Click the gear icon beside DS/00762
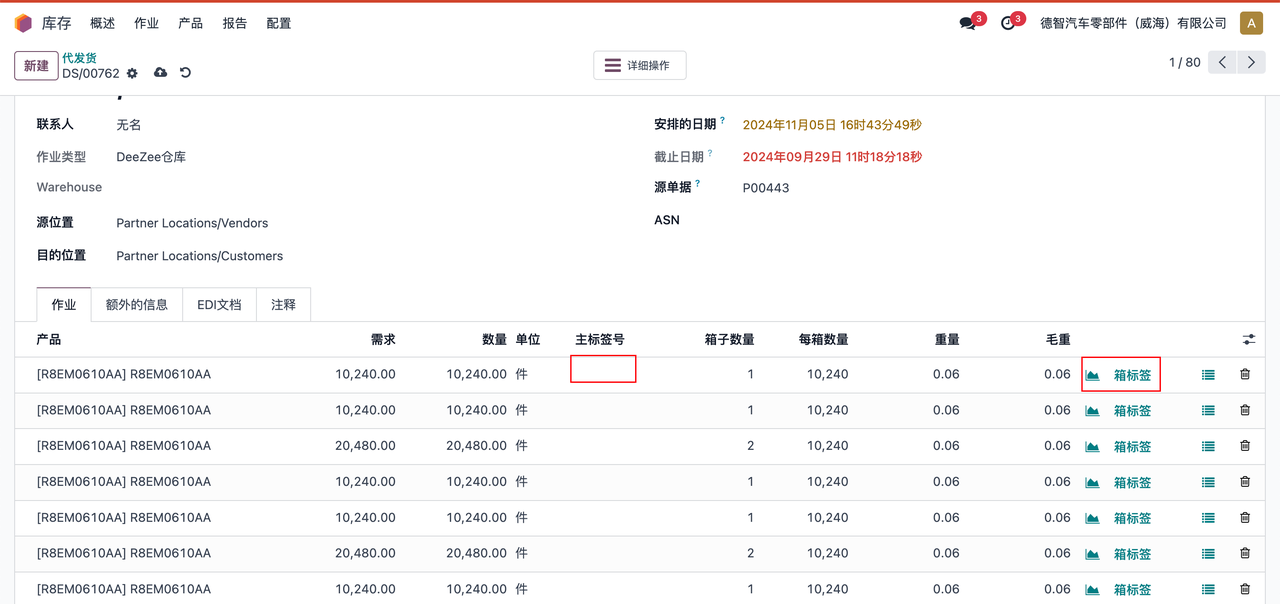This screenshot has width=1280, height=604. tap(132, 73)
